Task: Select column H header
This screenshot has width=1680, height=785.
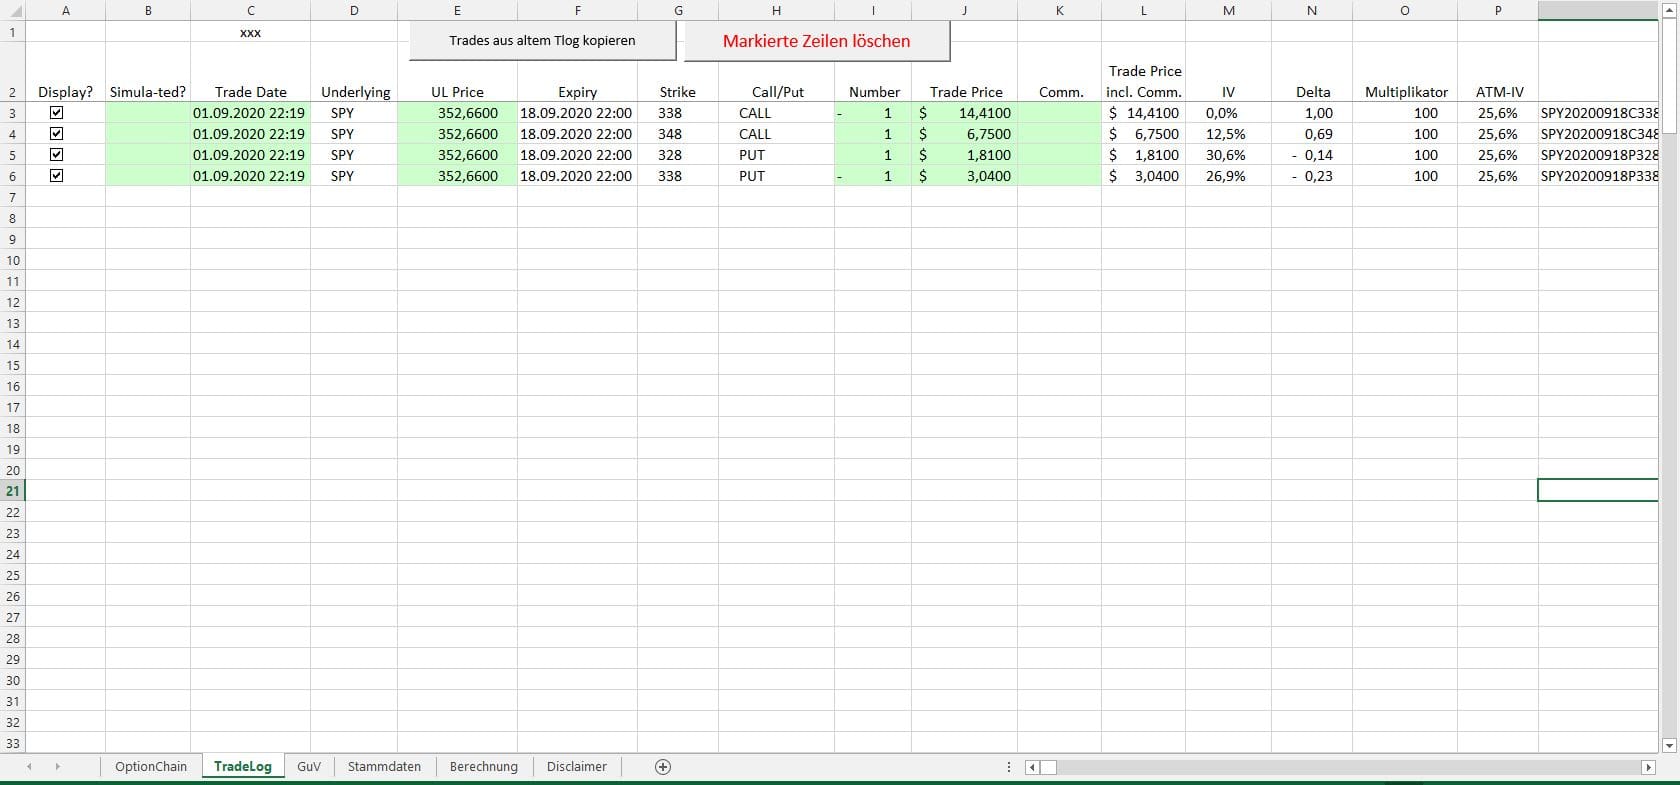Action: 776,10
